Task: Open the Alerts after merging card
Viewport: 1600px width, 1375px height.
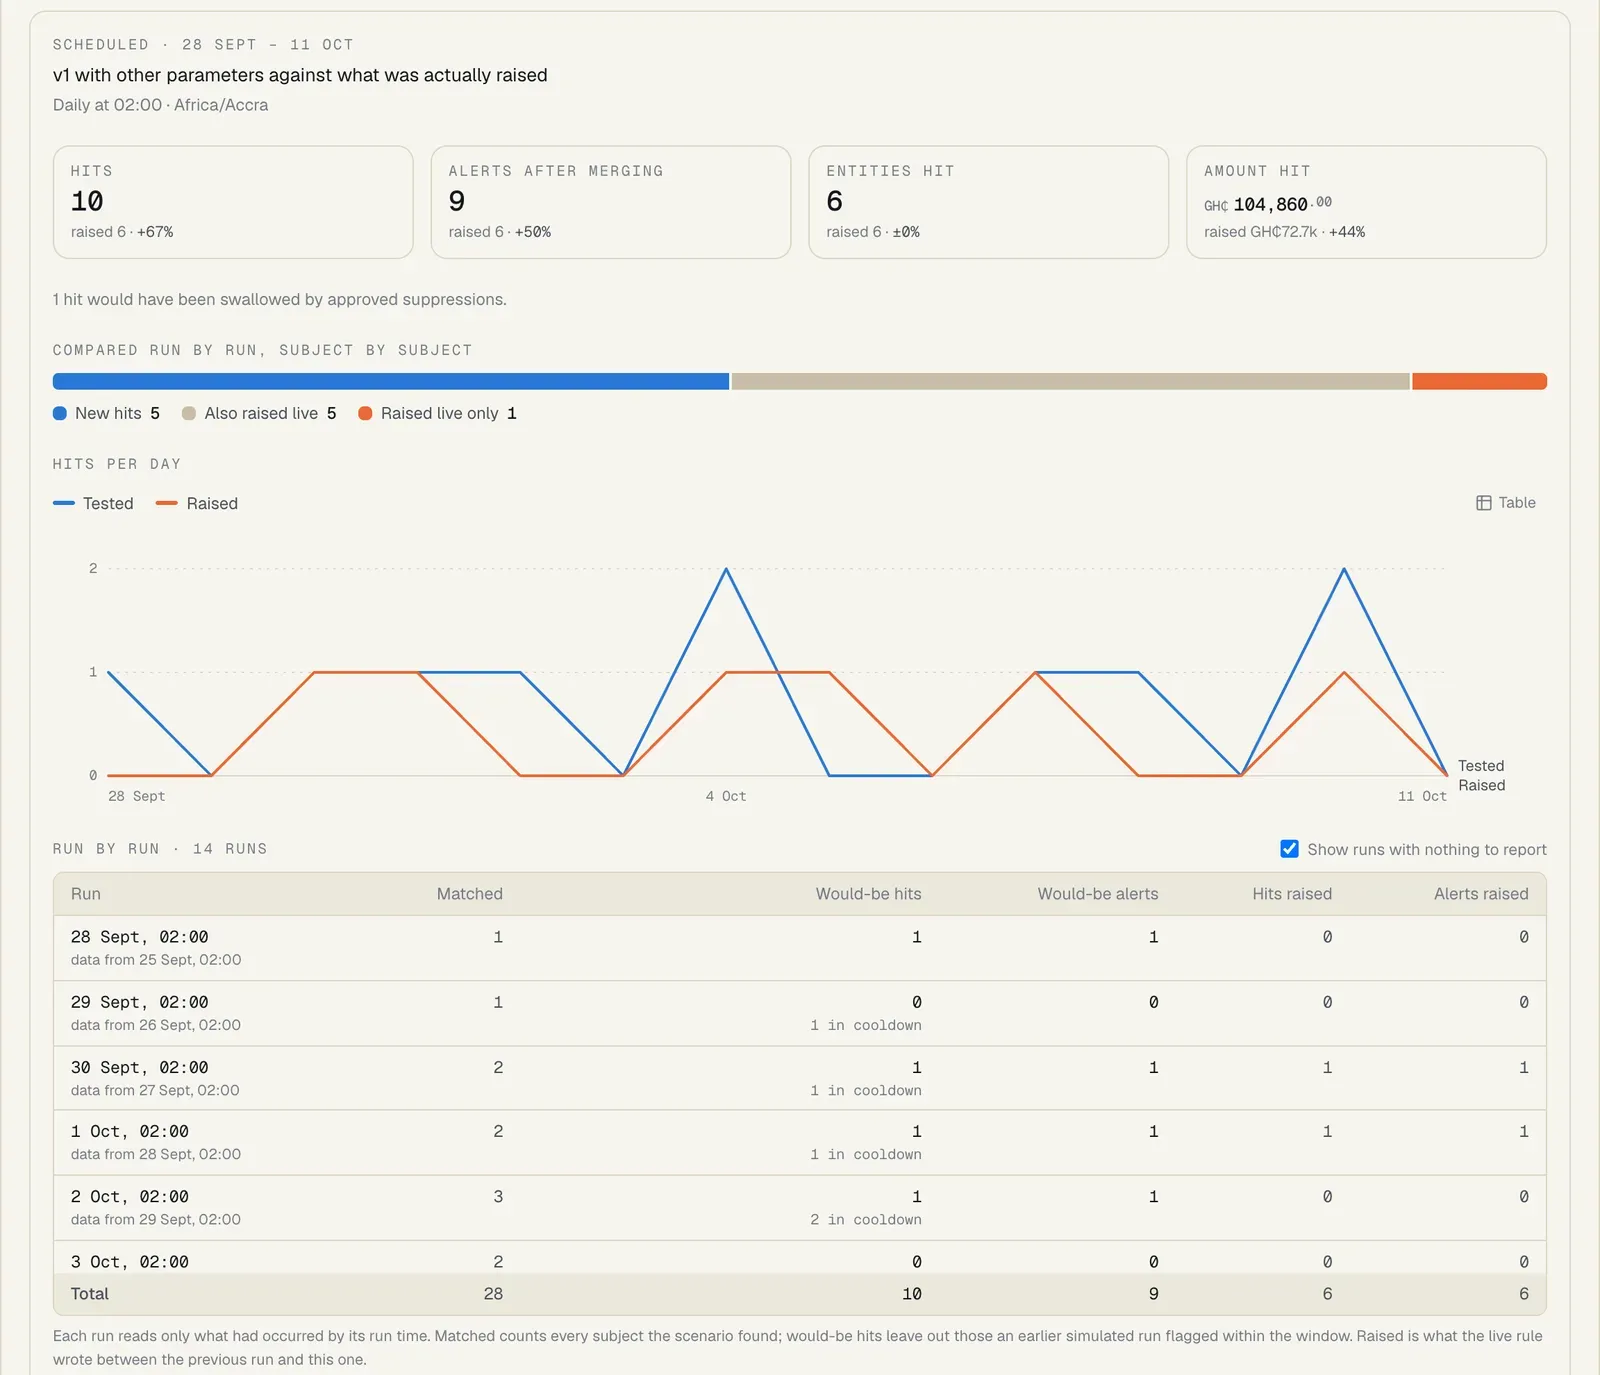Action: 611,202
